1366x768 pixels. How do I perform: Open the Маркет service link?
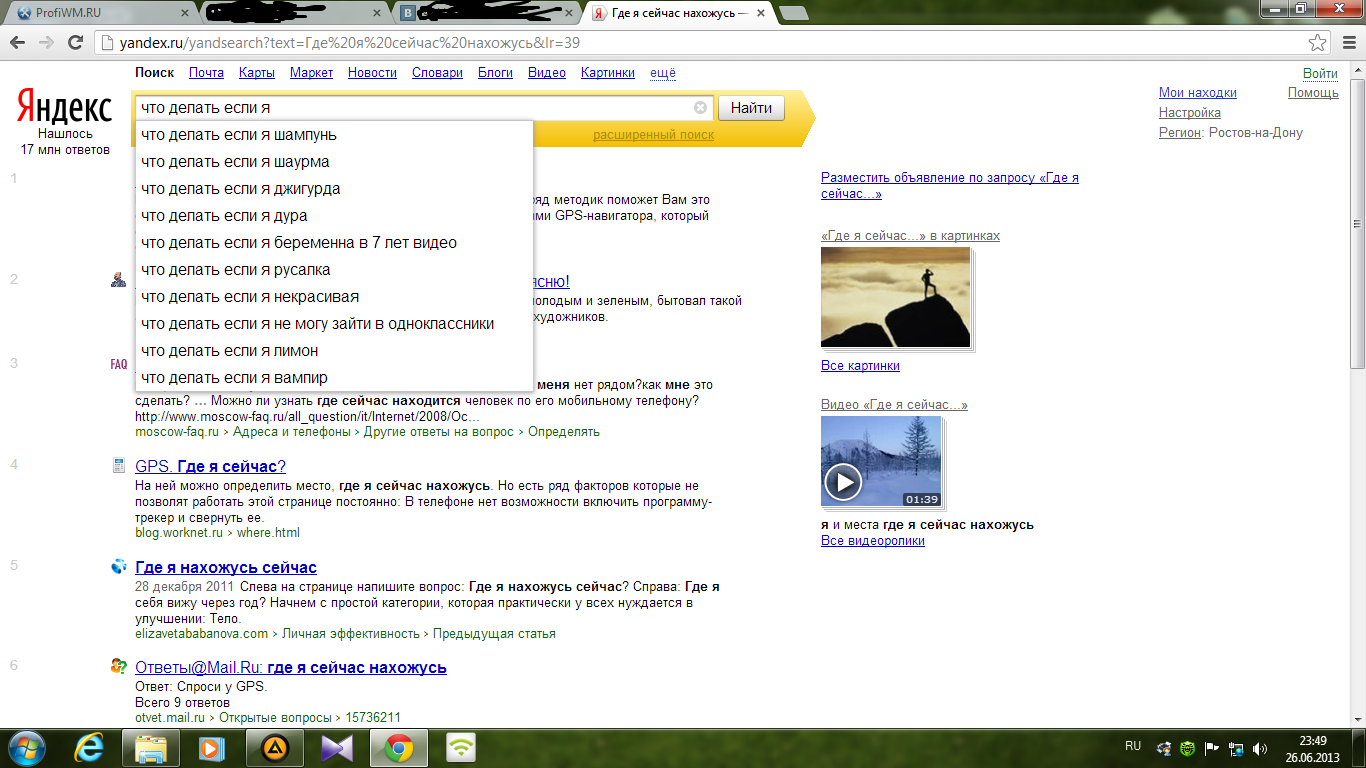311,73
